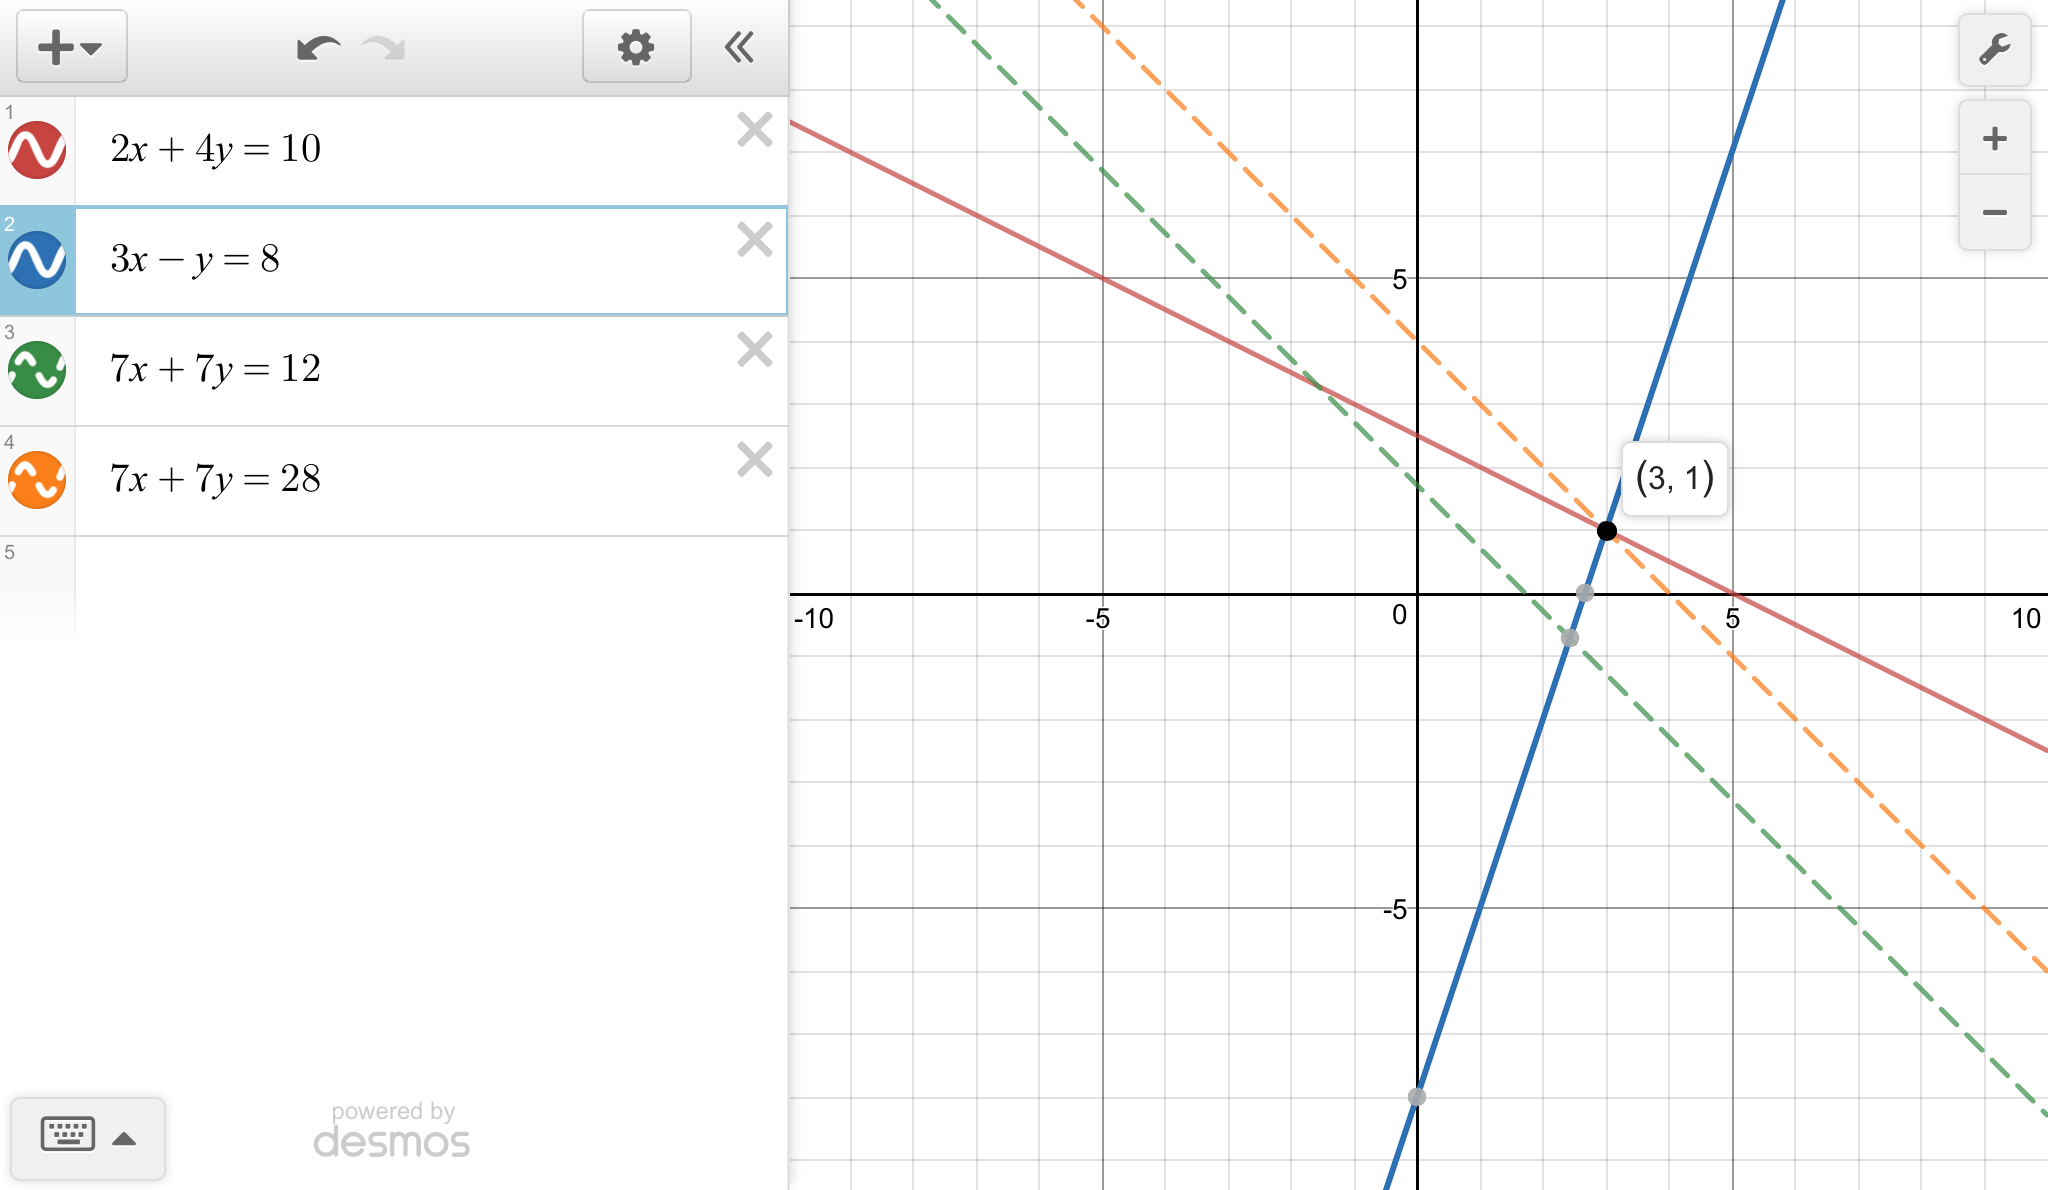Screen dimensions: 2048x1190
Task: Toggle green dashed line 7x + 7y = 12
Action: click(37, 370)
